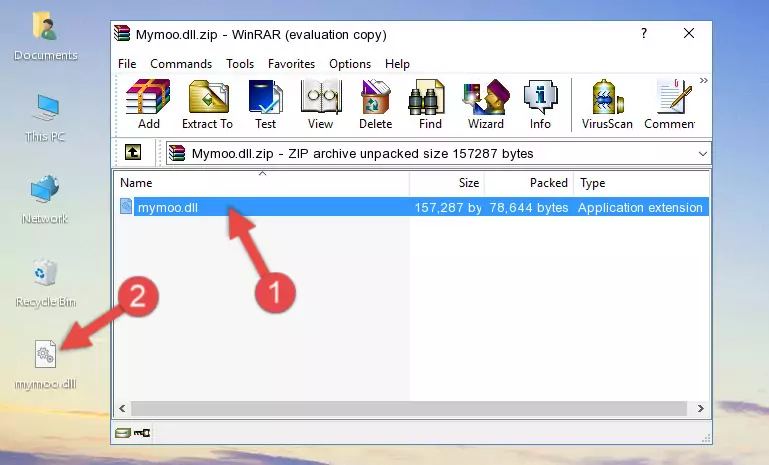The width and height of the screenshot is (769, 465).
Task: Select the Documents desktop icon
Action: (x=45, y=38)
